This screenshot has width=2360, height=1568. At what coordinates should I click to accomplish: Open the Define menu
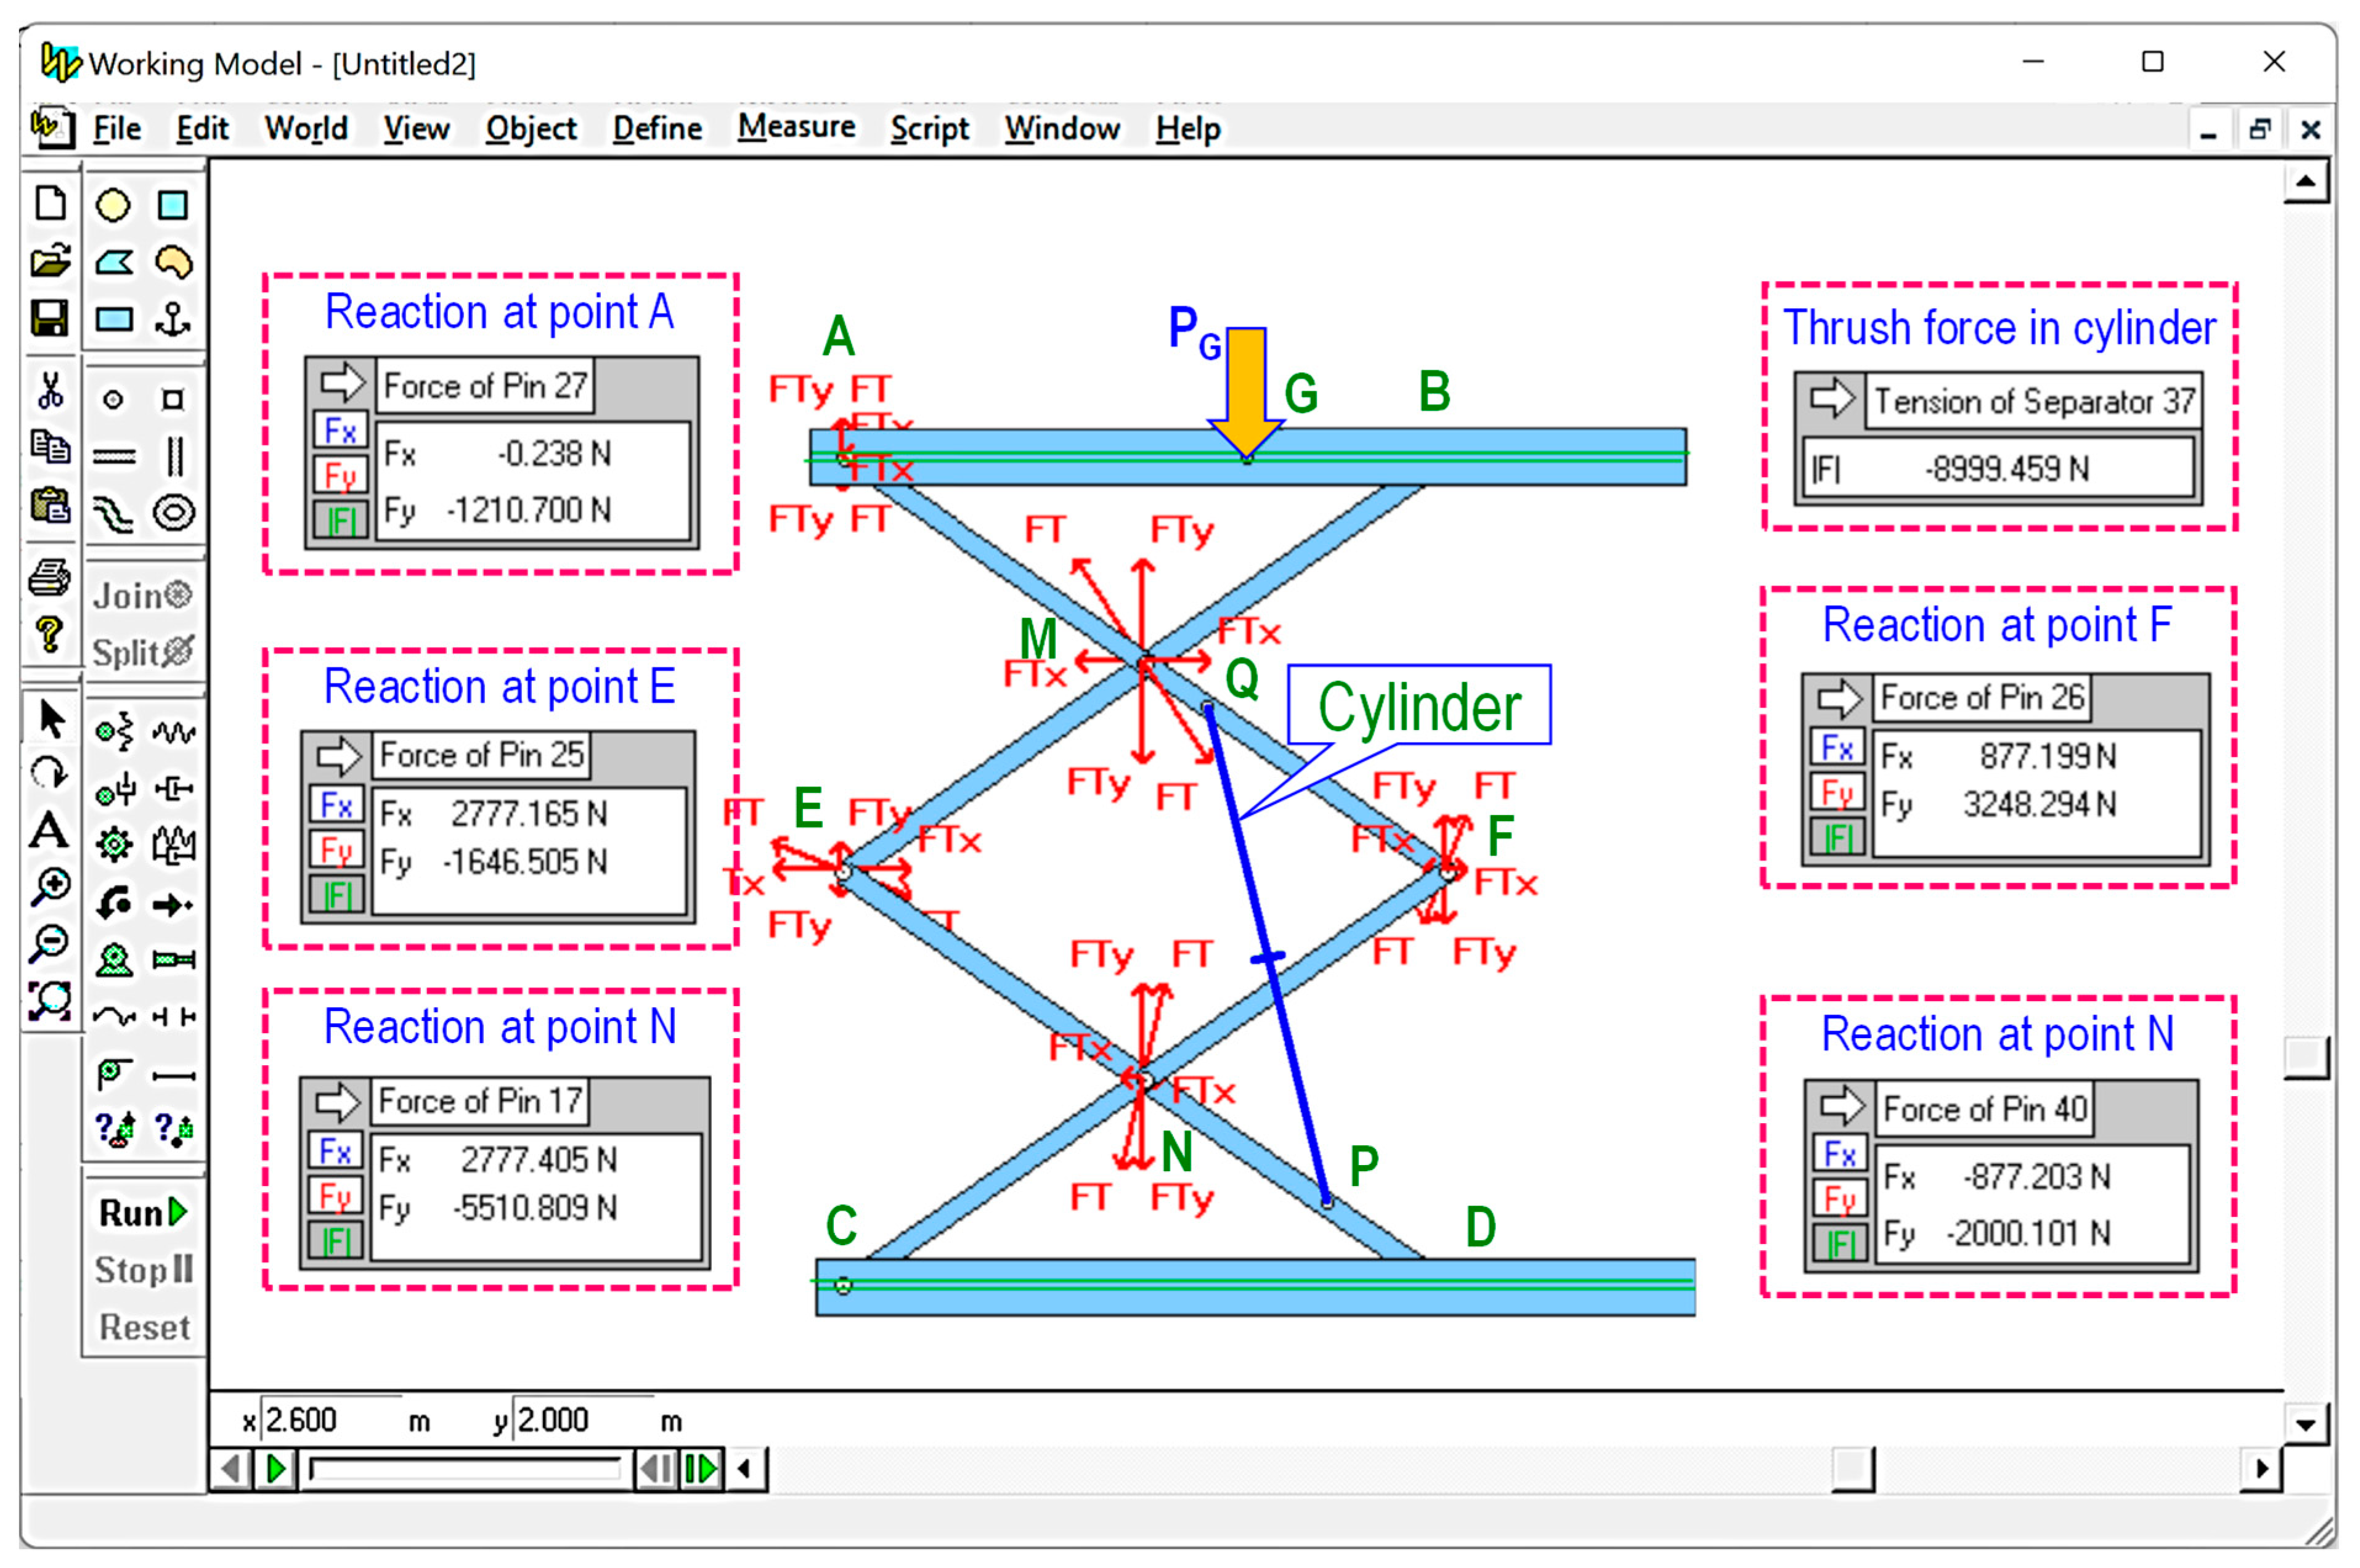[657, 129]
